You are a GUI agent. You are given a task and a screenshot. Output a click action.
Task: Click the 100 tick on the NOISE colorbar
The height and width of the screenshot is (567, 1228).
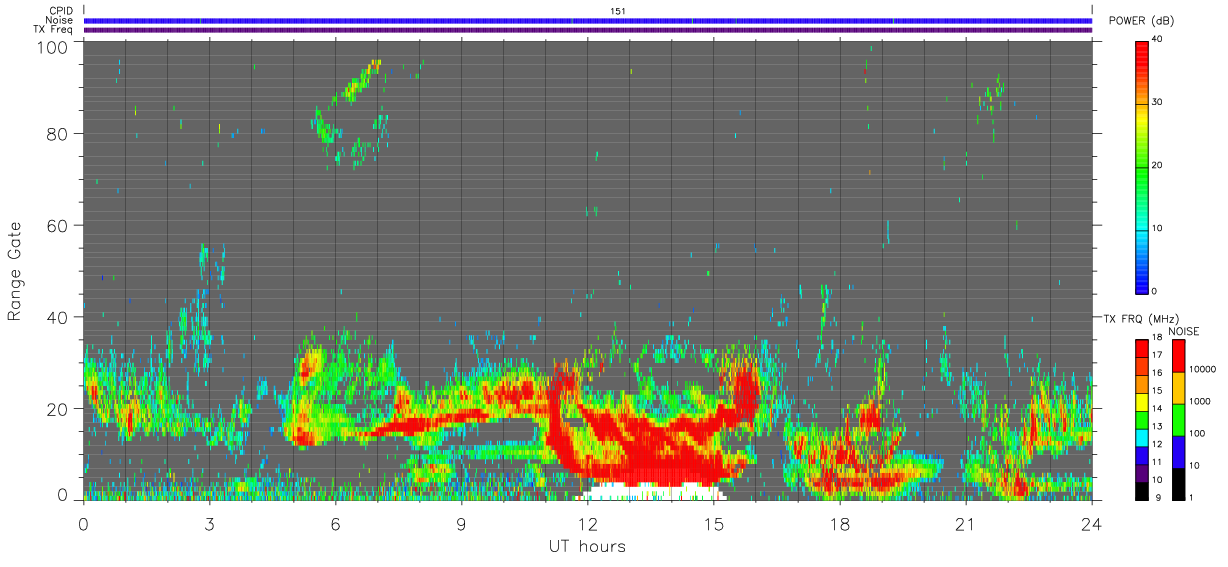click(1197, 433)
